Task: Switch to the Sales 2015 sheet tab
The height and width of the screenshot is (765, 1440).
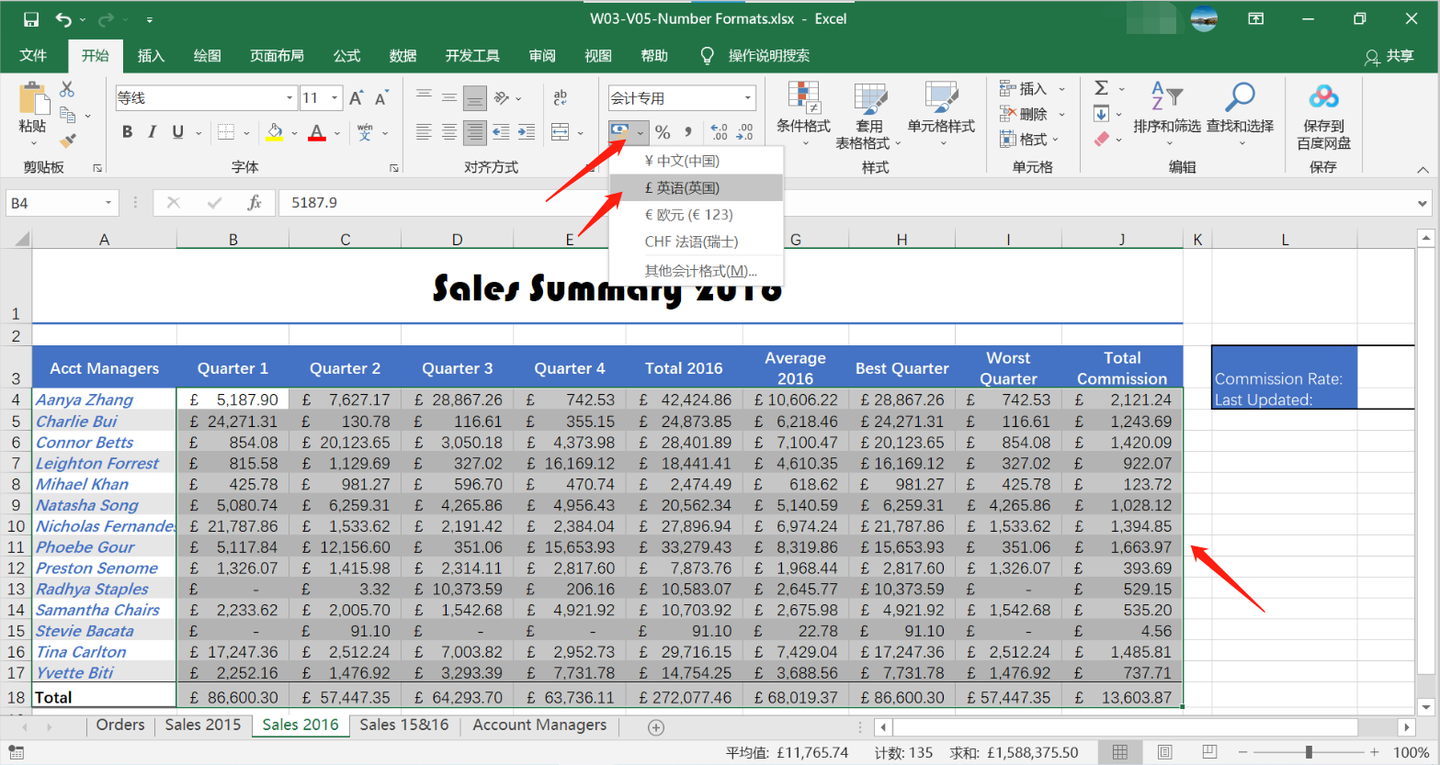Action: [203, 725]
